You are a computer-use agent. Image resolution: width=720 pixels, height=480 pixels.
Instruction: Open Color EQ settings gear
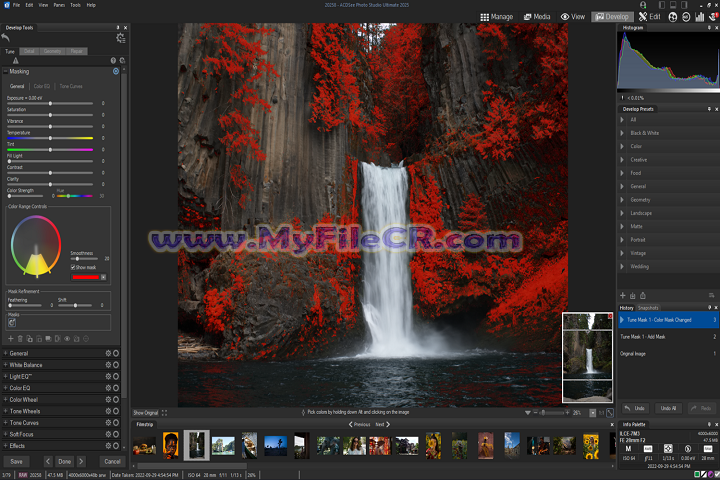coord(108,388)
